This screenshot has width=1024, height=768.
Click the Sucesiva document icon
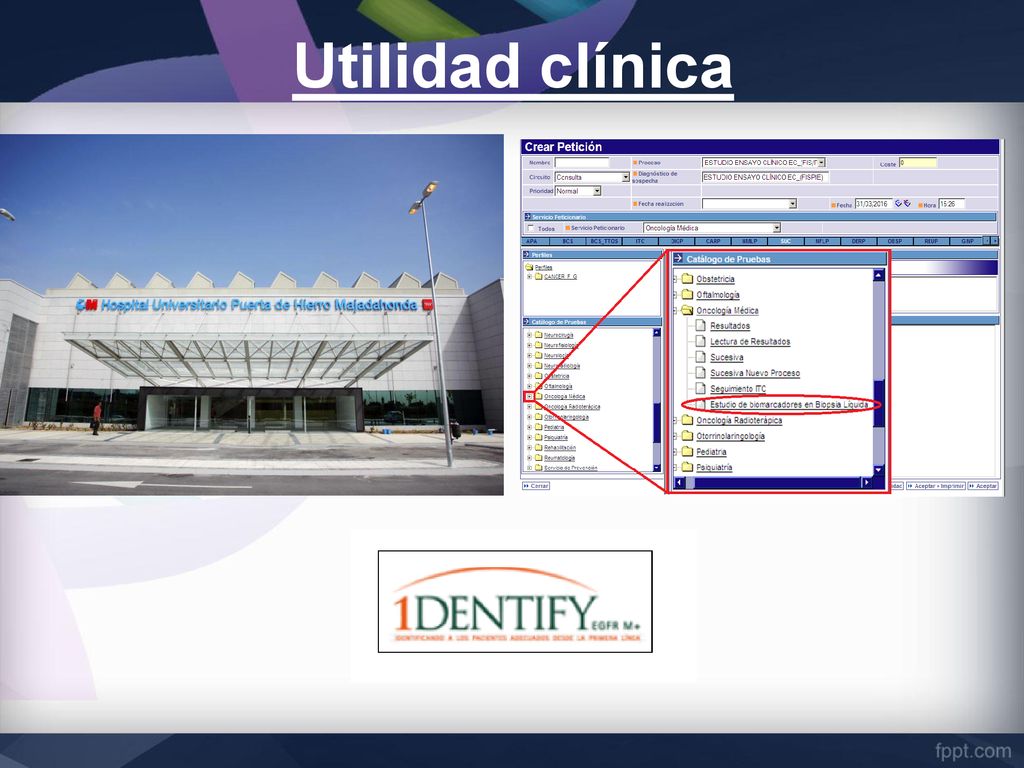pyautogui.click(x=701, y=357)
